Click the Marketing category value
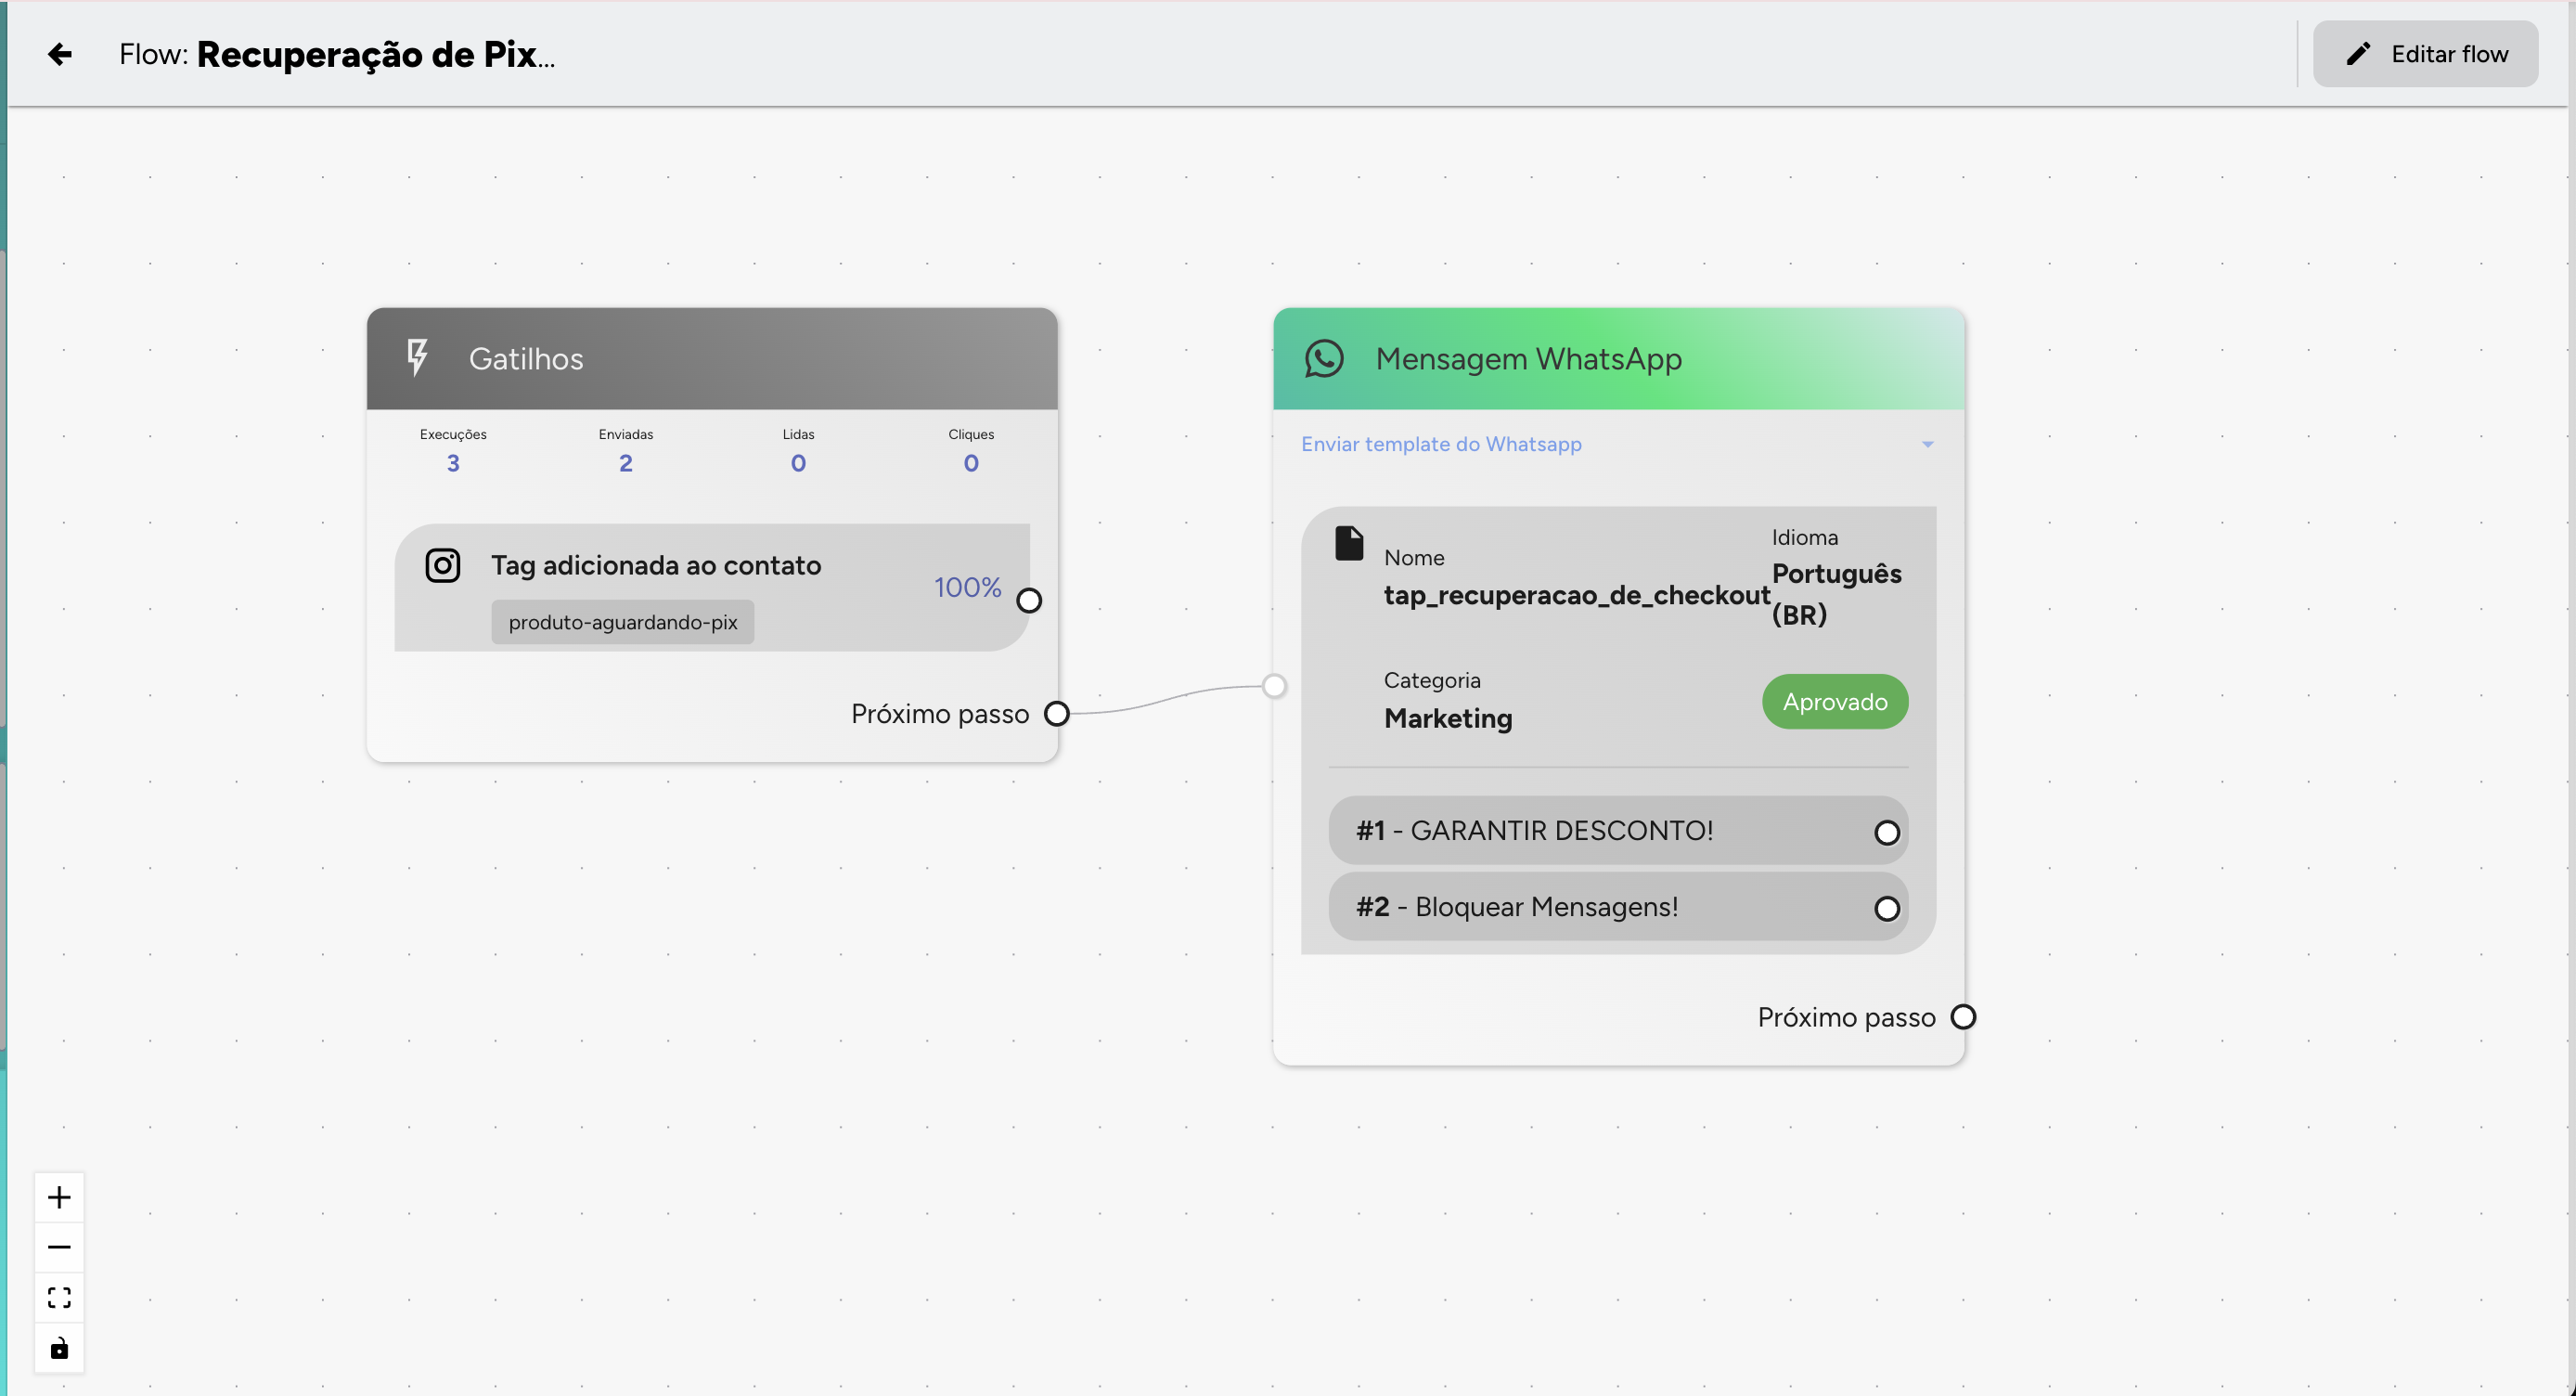The height and width of the screenshot is (1396, 2576). (x=1448, y=719)
